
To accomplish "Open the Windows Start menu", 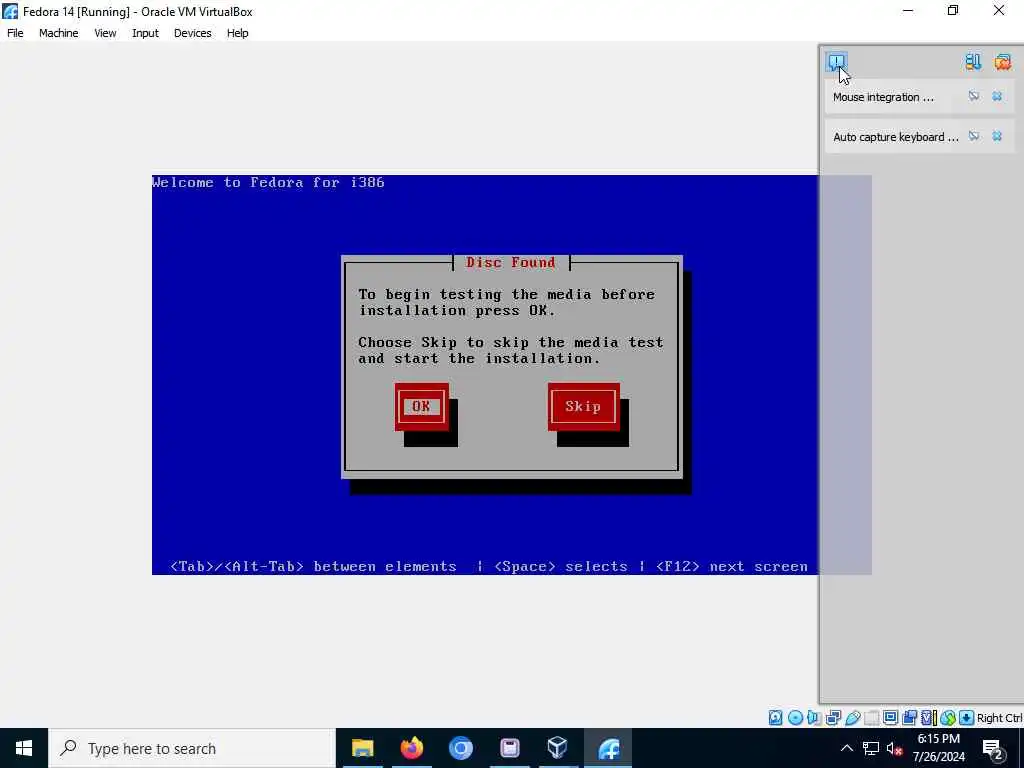I will click(x=24, y=748).
